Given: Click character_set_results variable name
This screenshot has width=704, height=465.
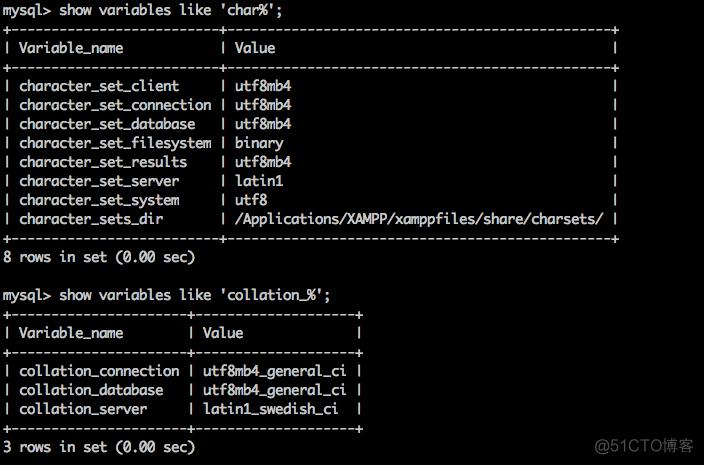Looking at the screenshot, I should 103,162.
